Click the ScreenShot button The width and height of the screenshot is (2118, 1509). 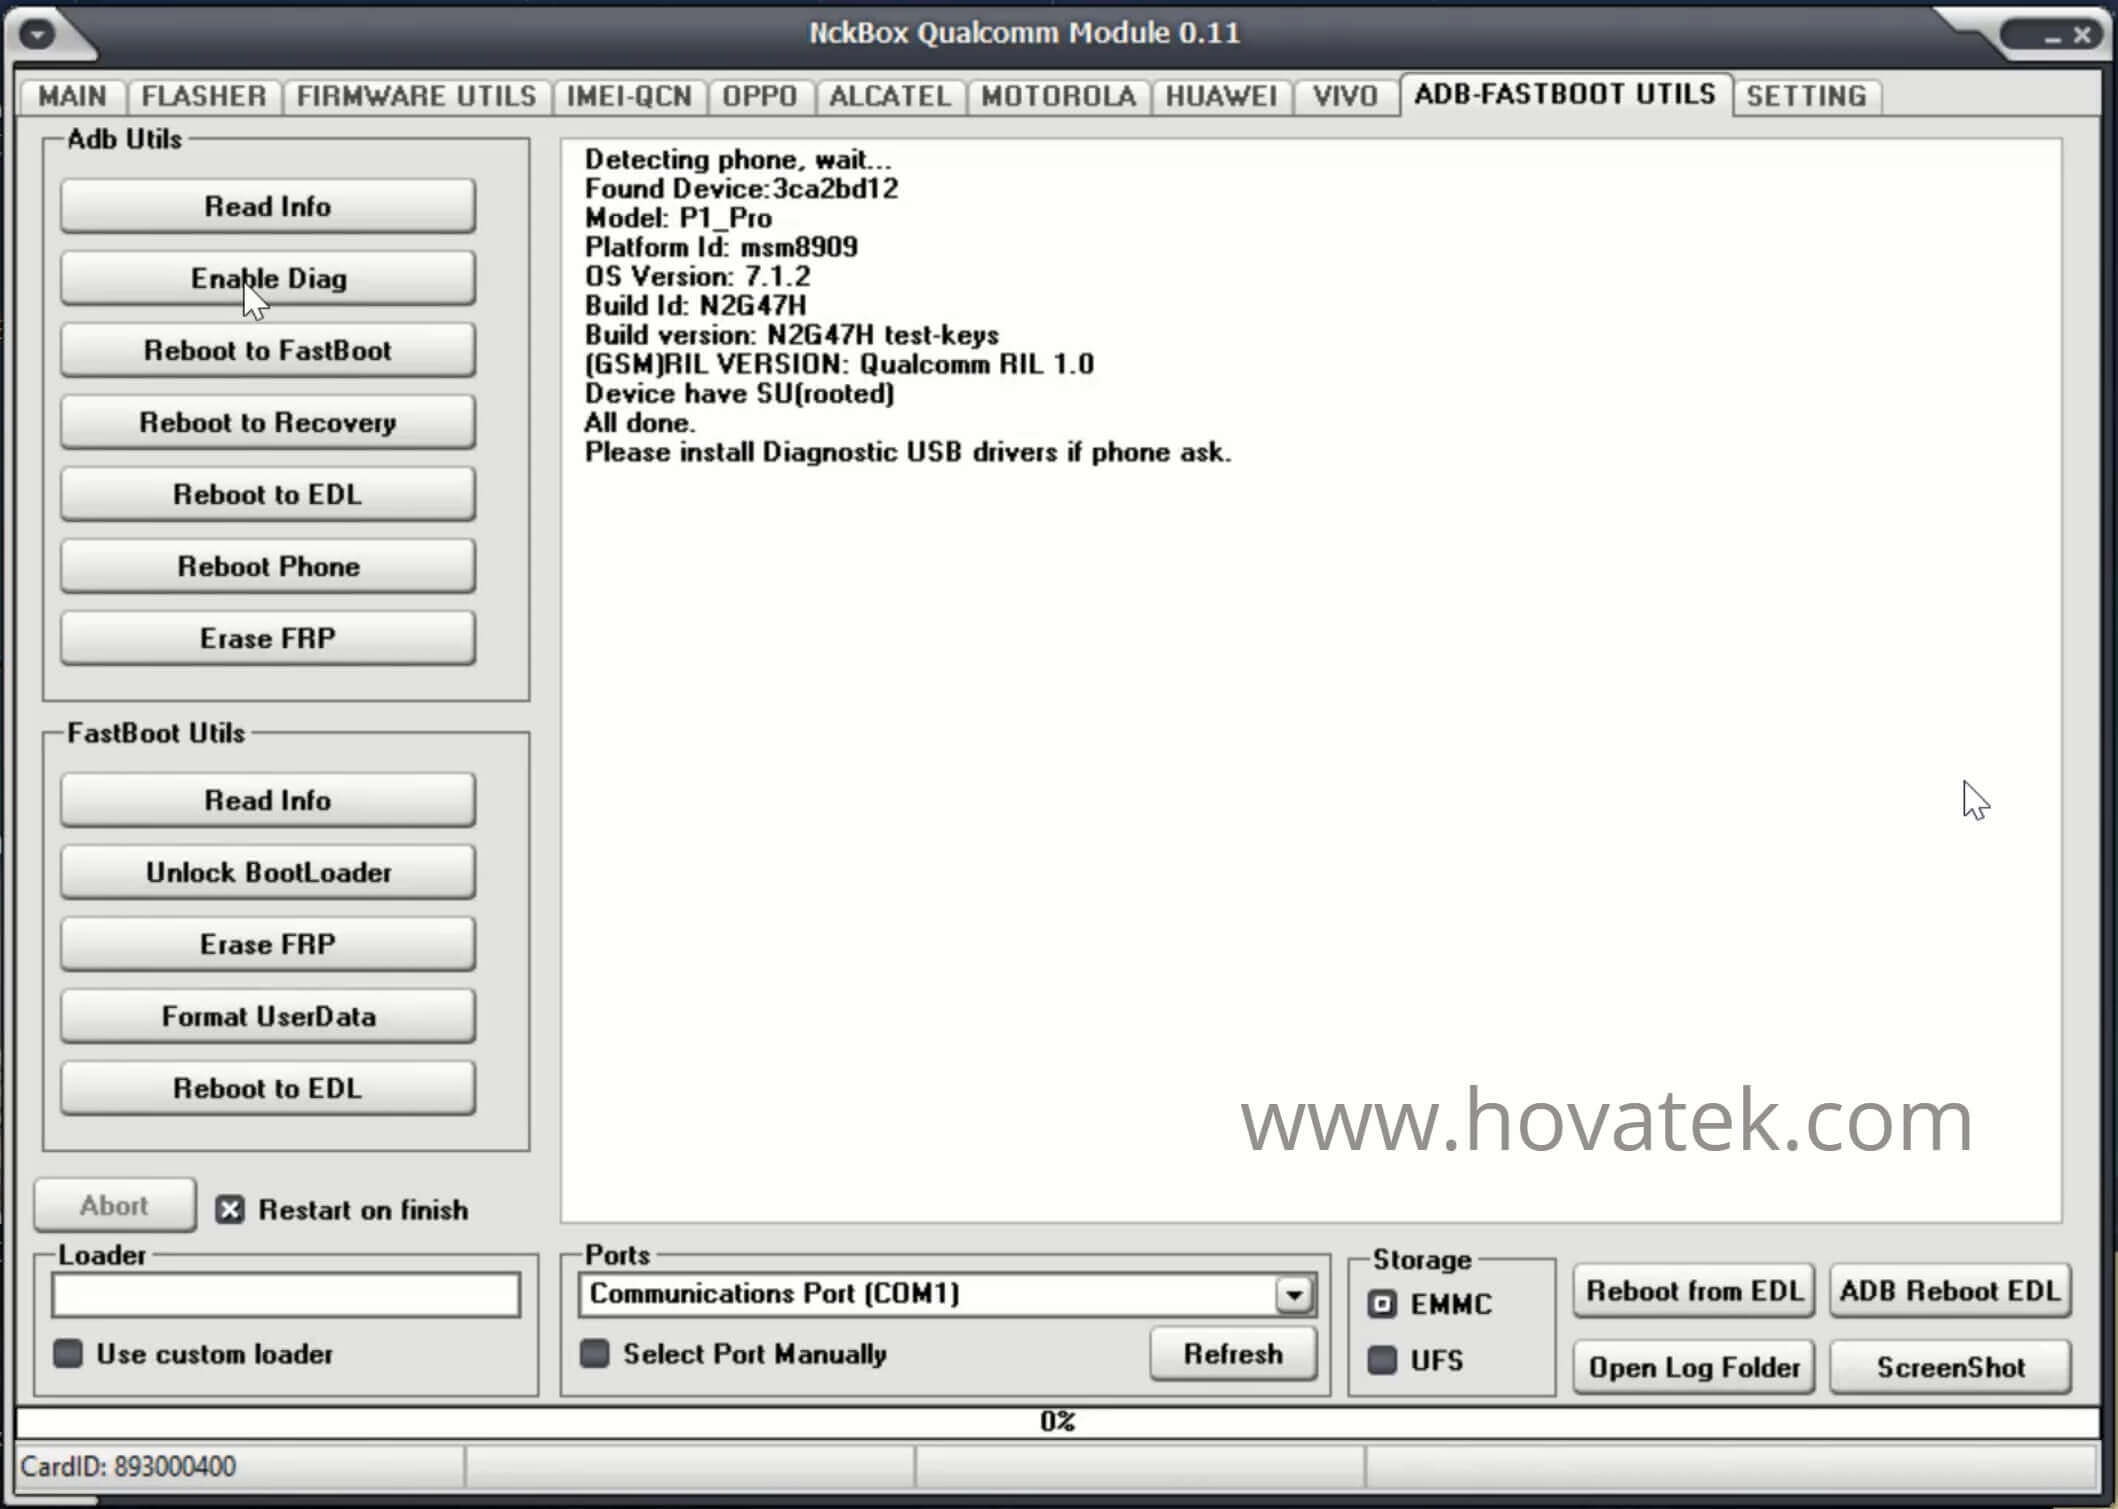click(1950, 1367)
